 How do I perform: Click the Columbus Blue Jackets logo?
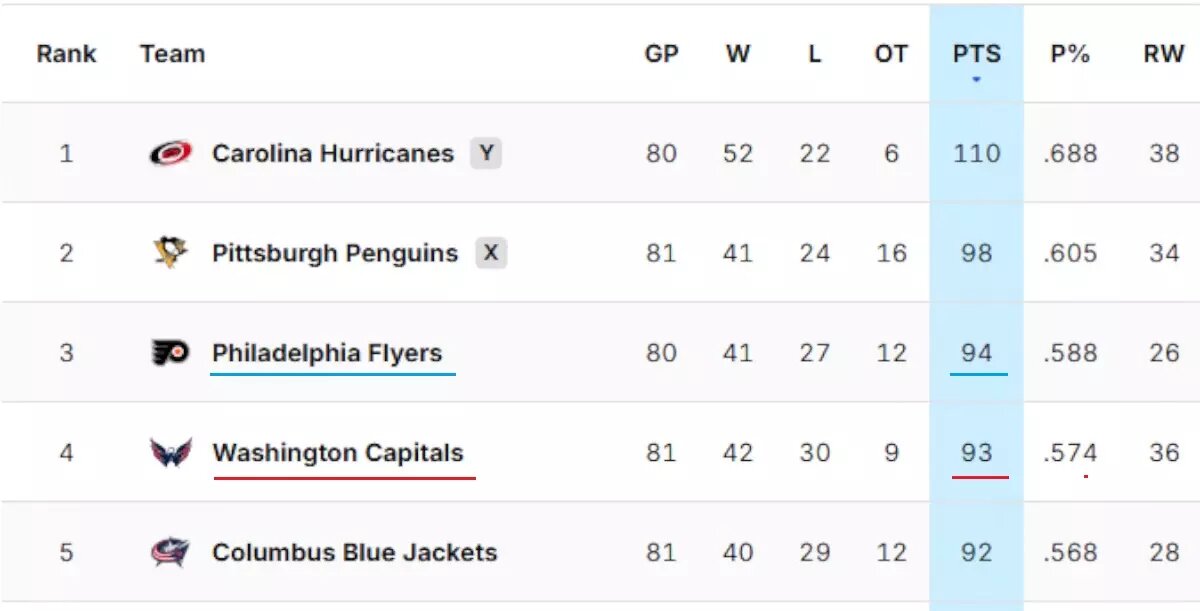tap(170, 551)
